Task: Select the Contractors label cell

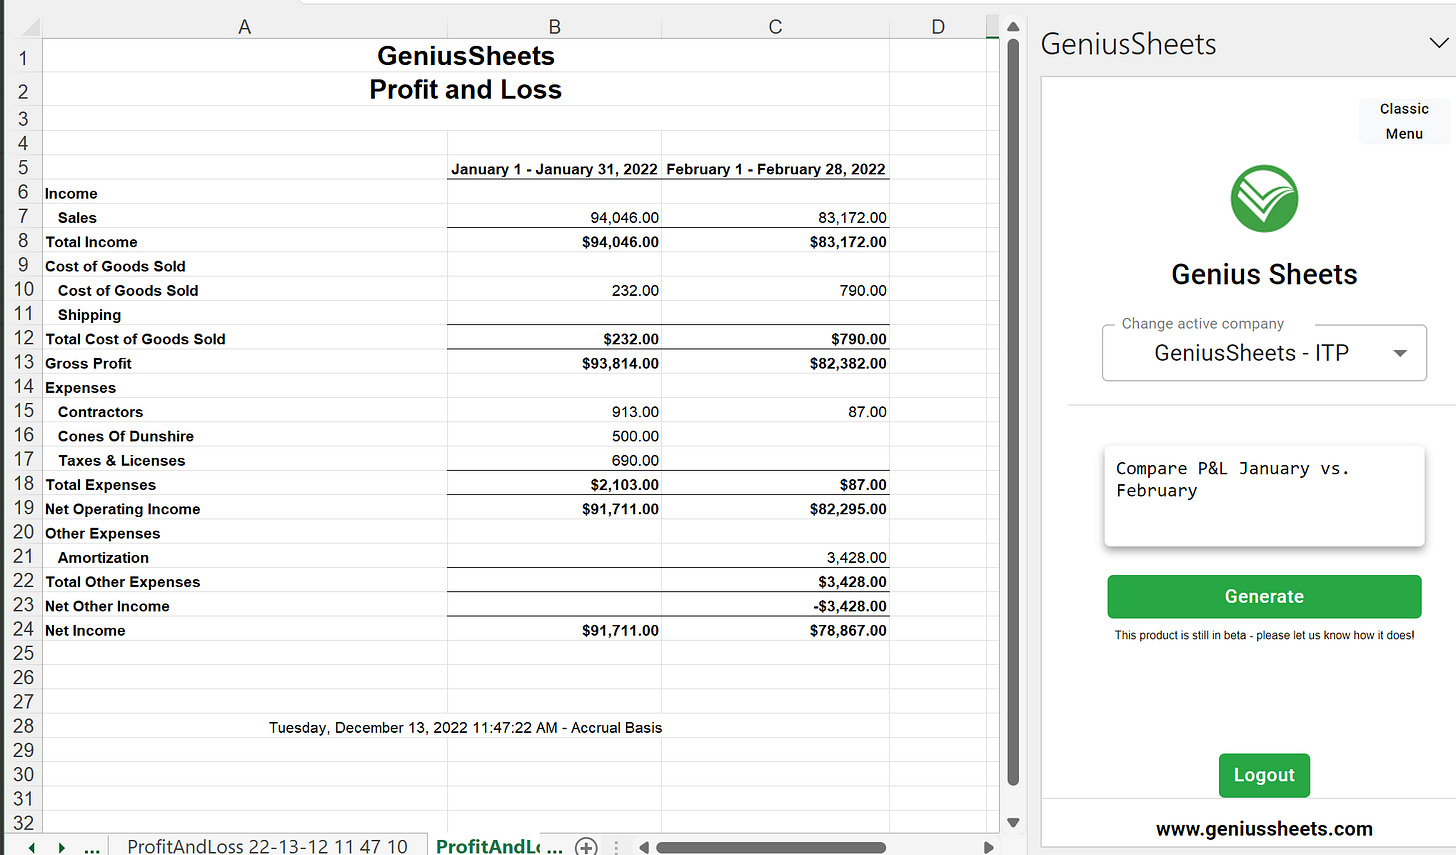Action: 244,411
